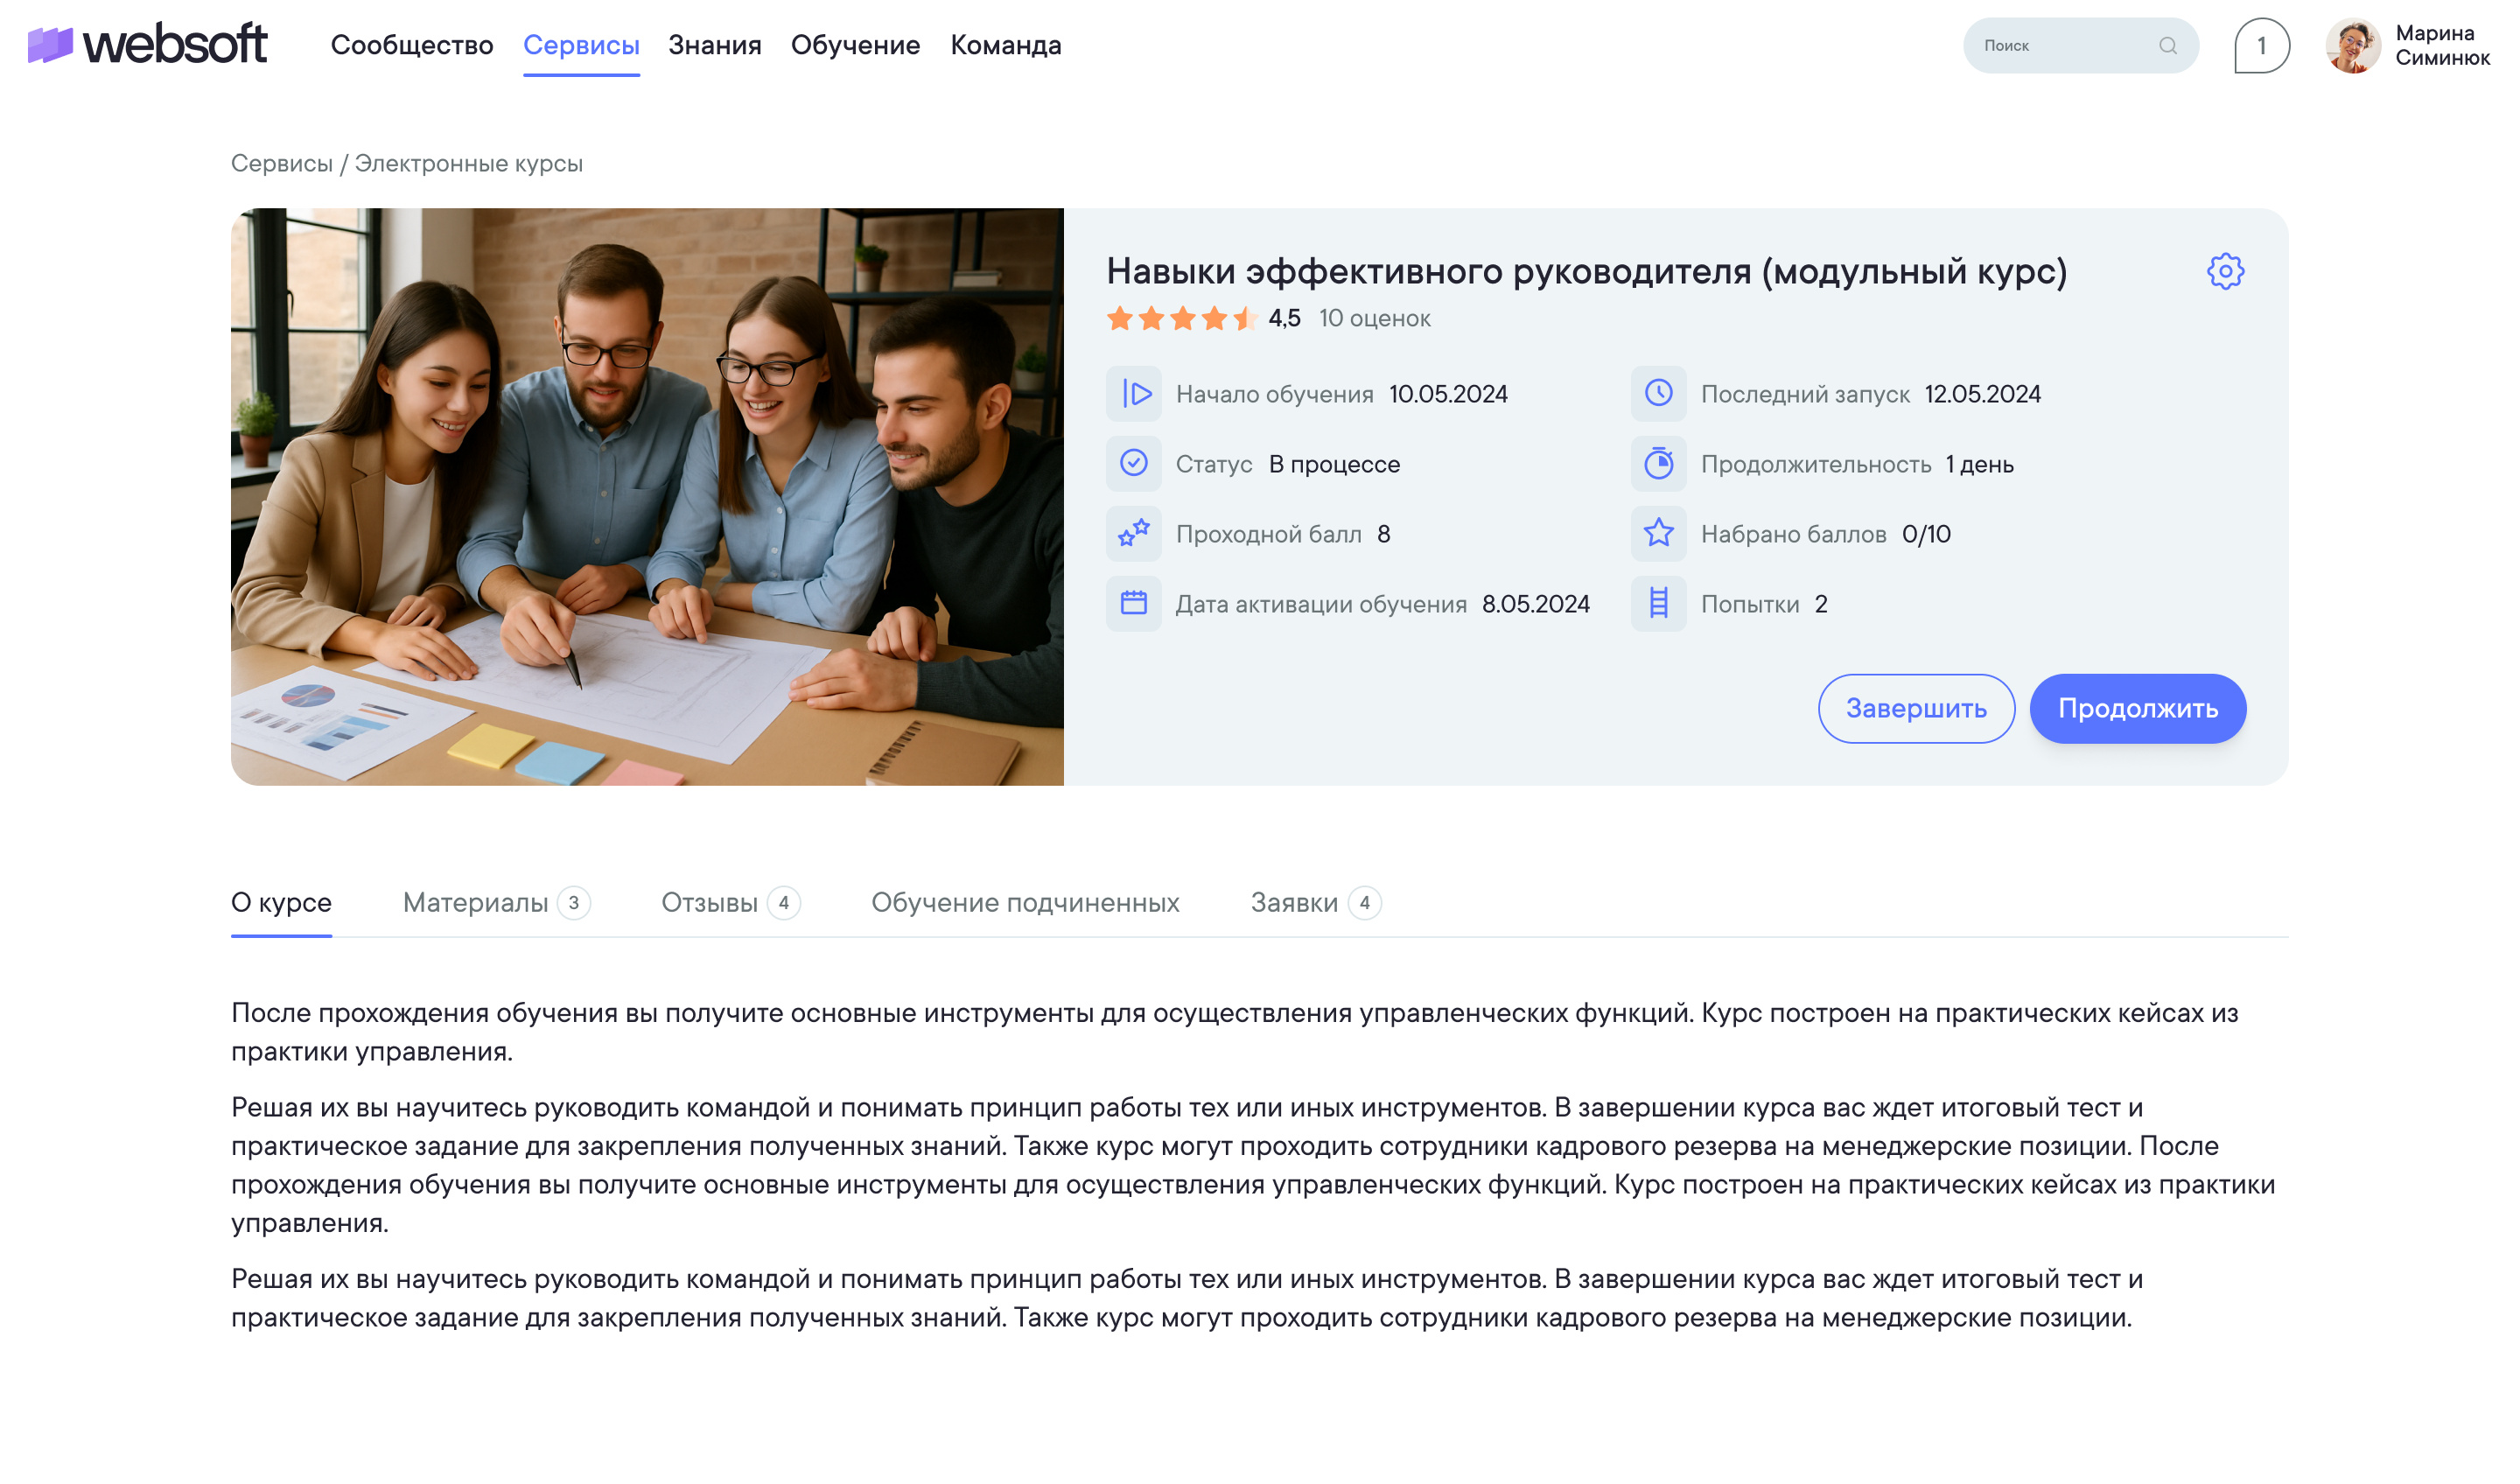2520x1484 pixels.
Task: Click the search magnifier icon
Action: click(2167, 46)
